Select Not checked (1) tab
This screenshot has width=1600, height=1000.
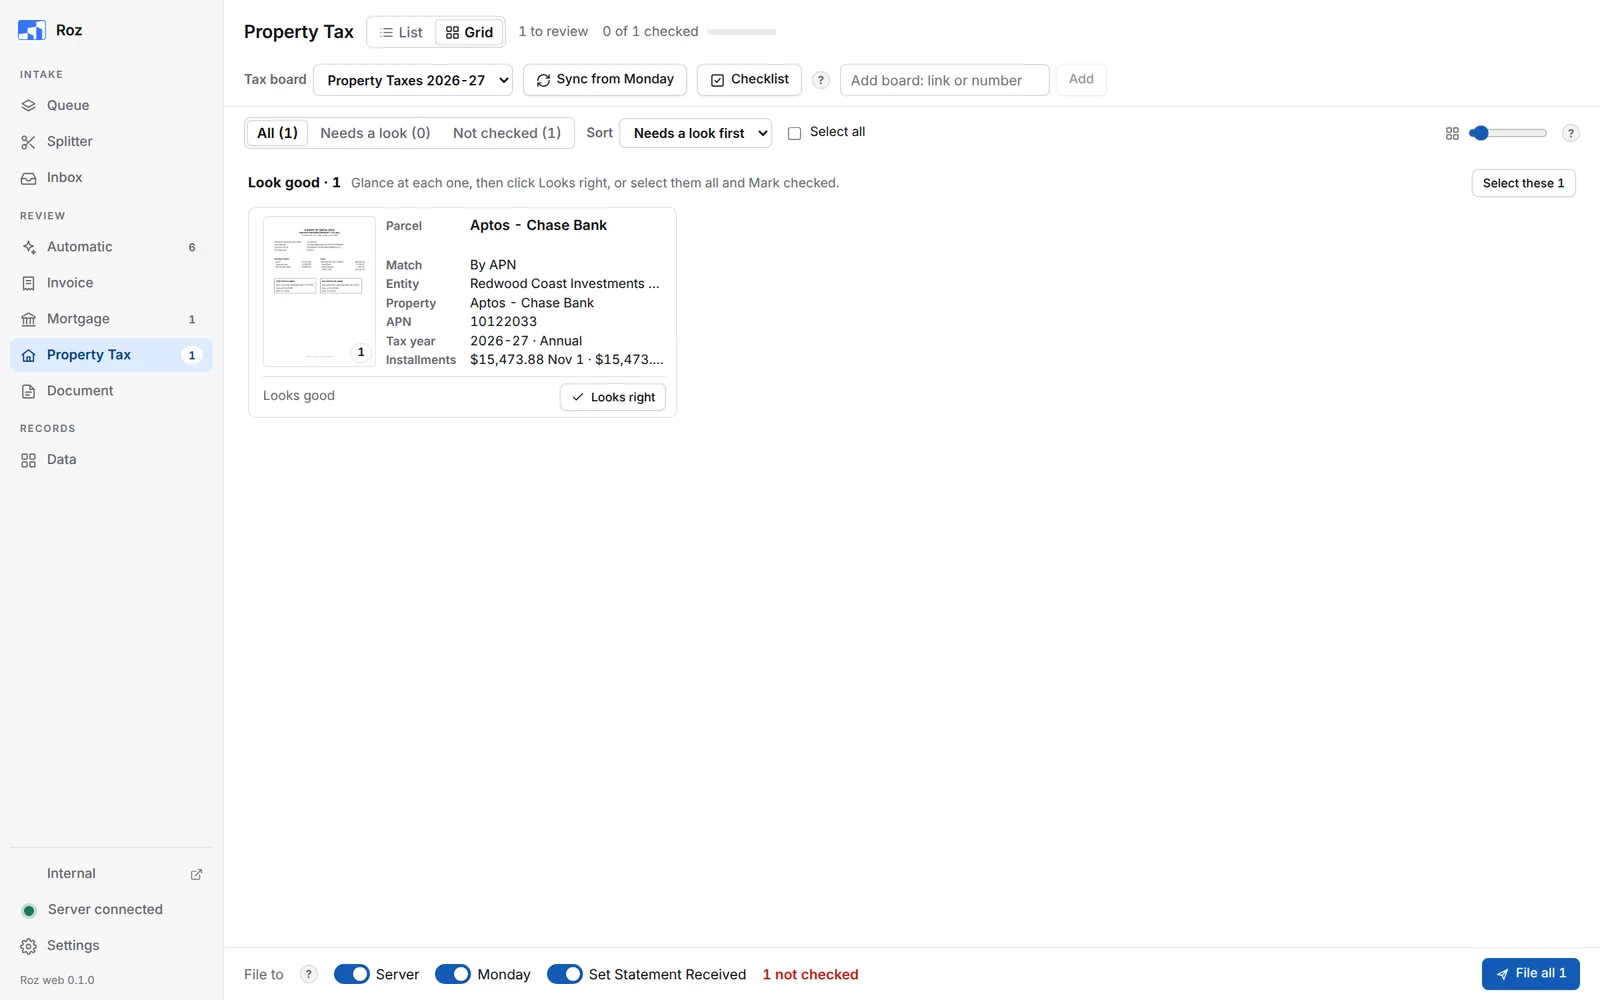click(x=507, y=133)
